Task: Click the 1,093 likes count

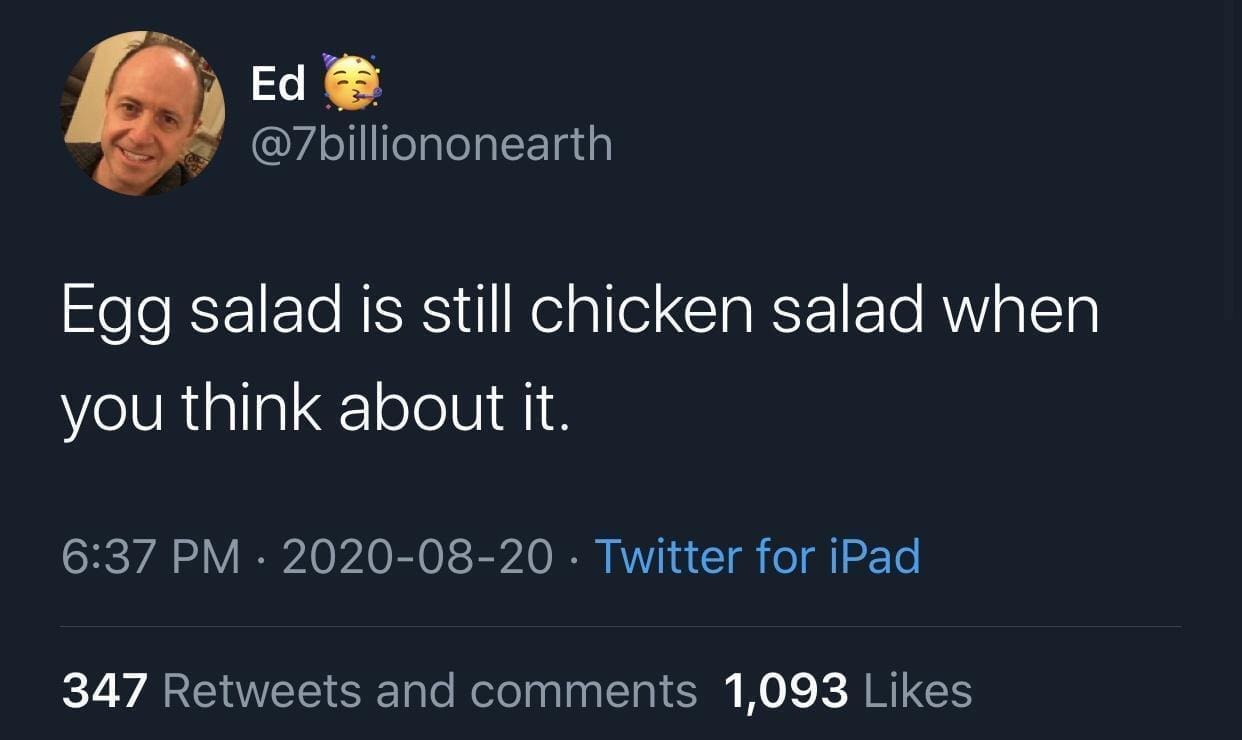Action: point(784,691)
